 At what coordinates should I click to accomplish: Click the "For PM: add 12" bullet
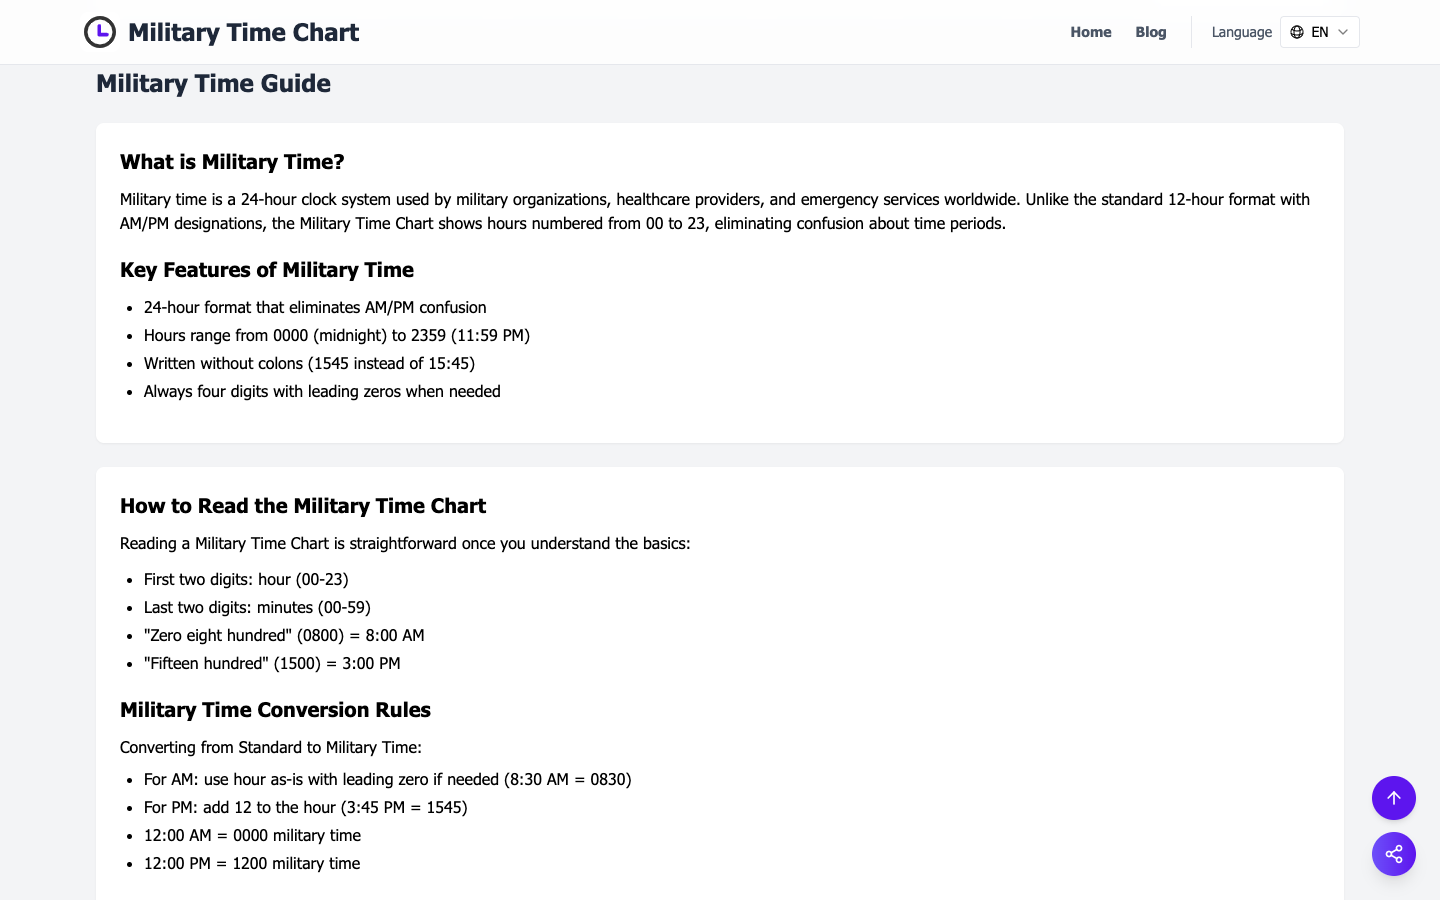(x=305, y=808)
